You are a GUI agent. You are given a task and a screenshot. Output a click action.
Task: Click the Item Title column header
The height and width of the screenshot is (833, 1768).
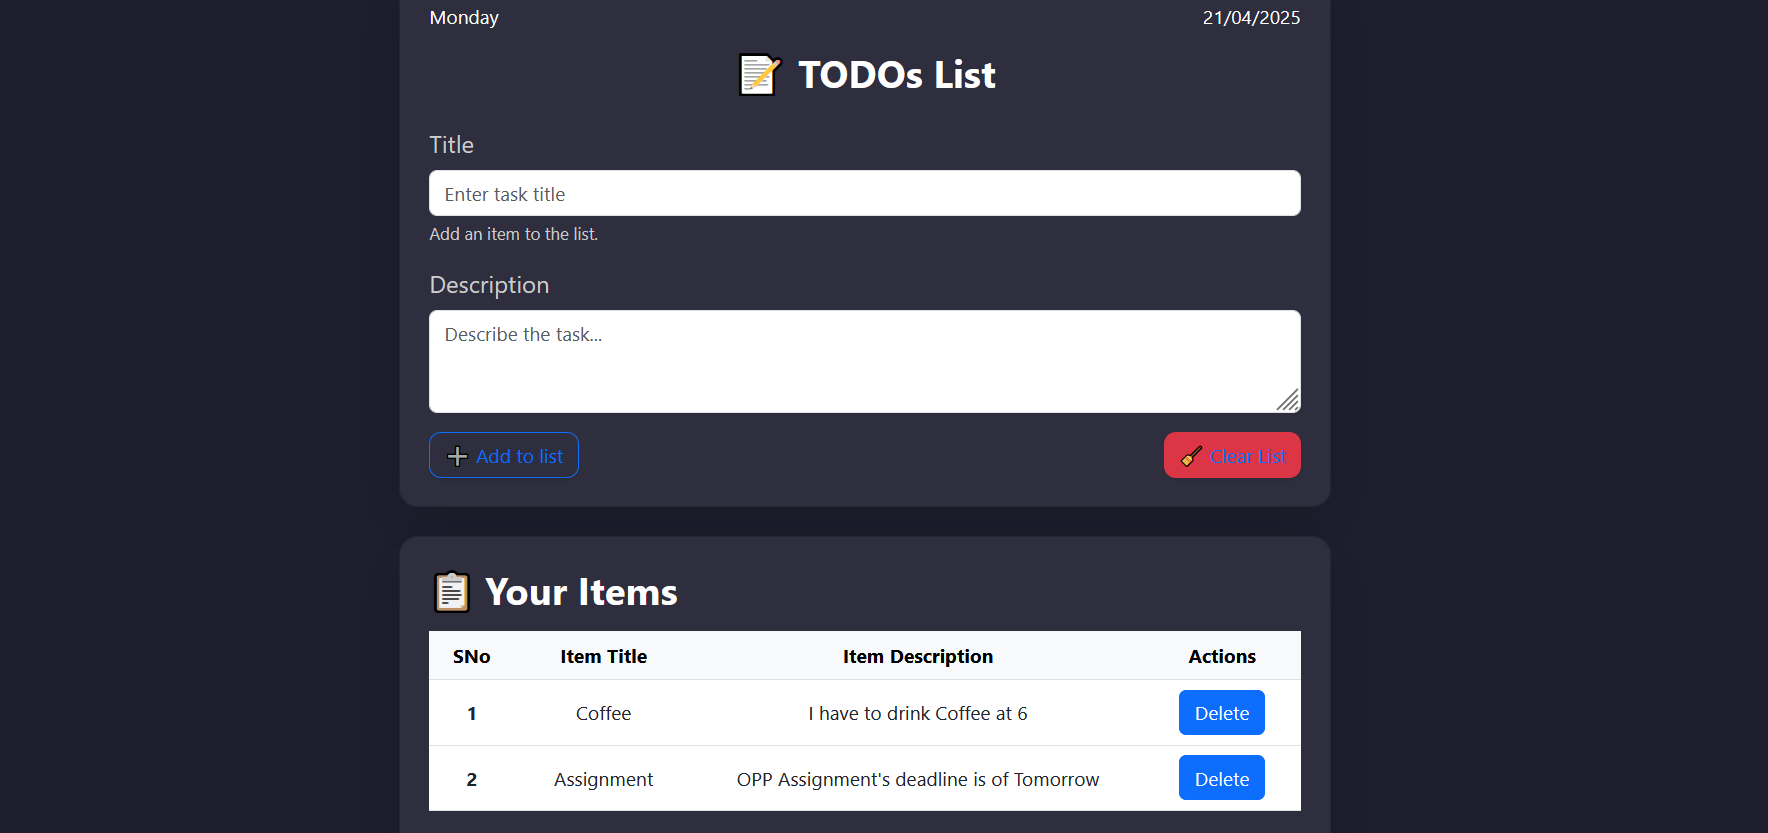pos(603,657)
